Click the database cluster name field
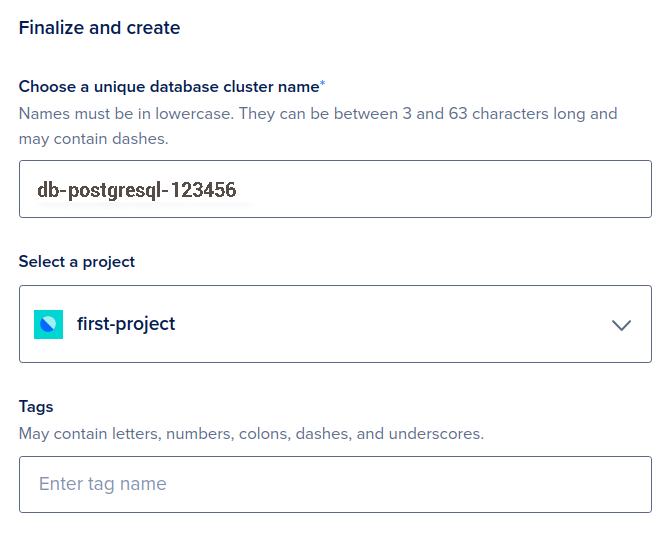 tap(335, 189)
